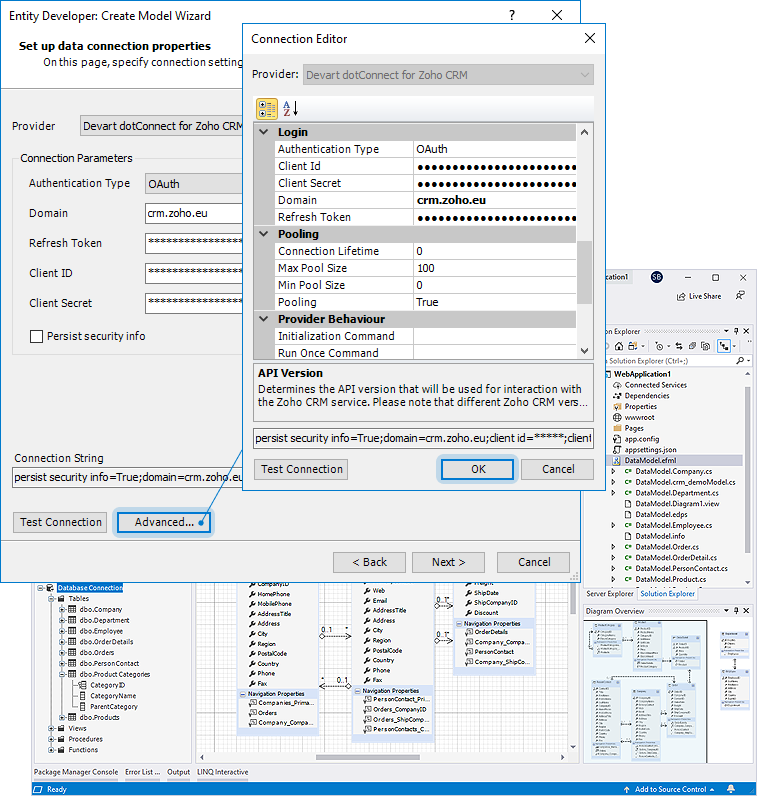
Task: Open the Output tab
Action: click(x=179, y=772)
